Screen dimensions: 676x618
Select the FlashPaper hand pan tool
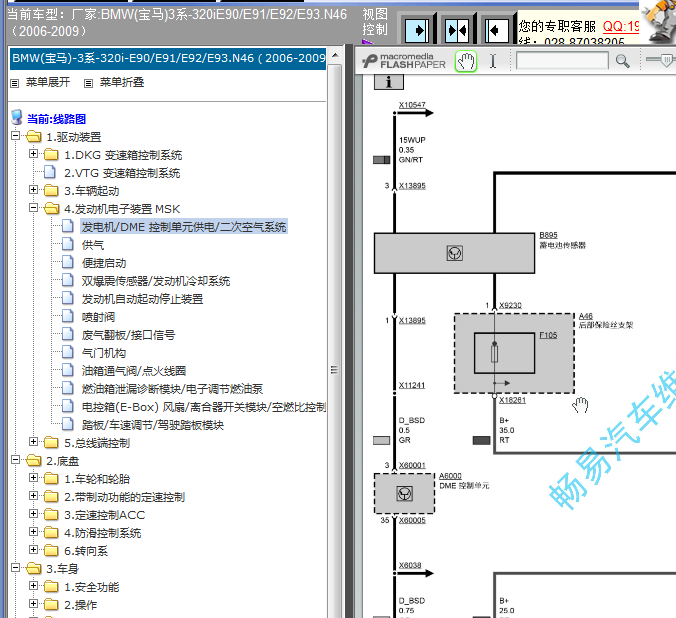tap(466, 61)
